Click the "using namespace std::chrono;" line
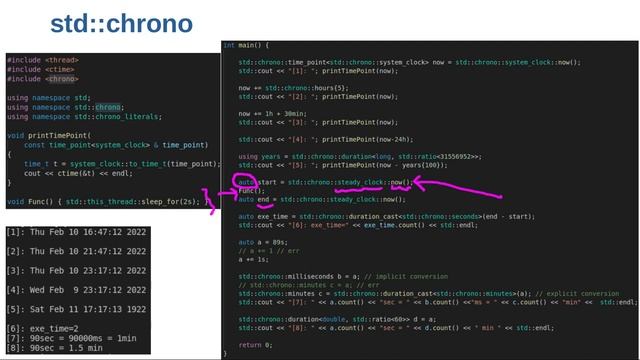The height and width of the screenshot is (360, 640). [x=65, y=107]
